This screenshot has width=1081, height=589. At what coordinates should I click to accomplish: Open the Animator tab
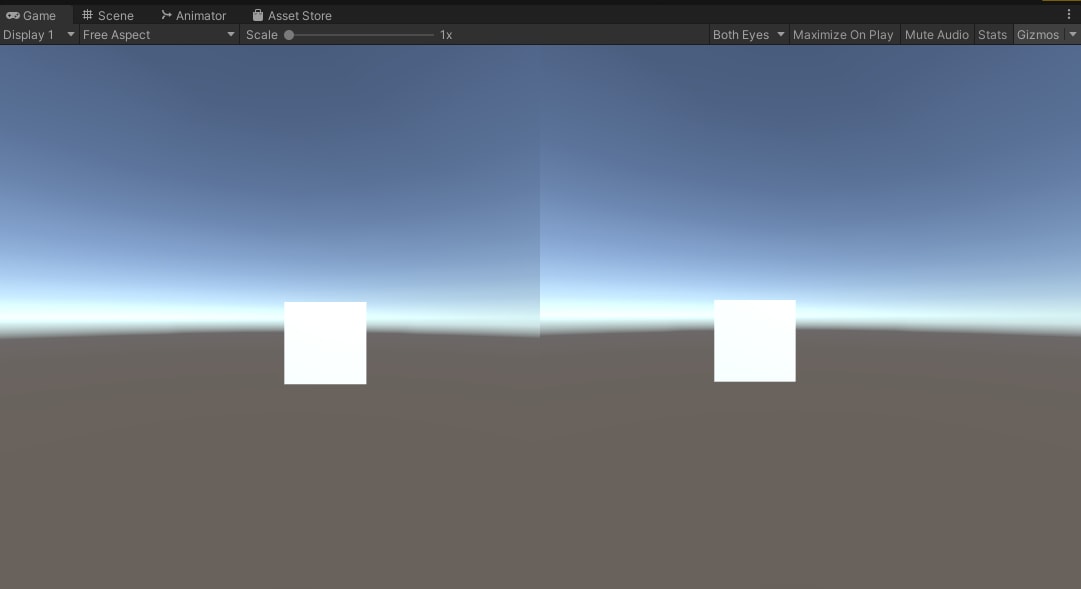pyautogui.click(x=194, y=15)
